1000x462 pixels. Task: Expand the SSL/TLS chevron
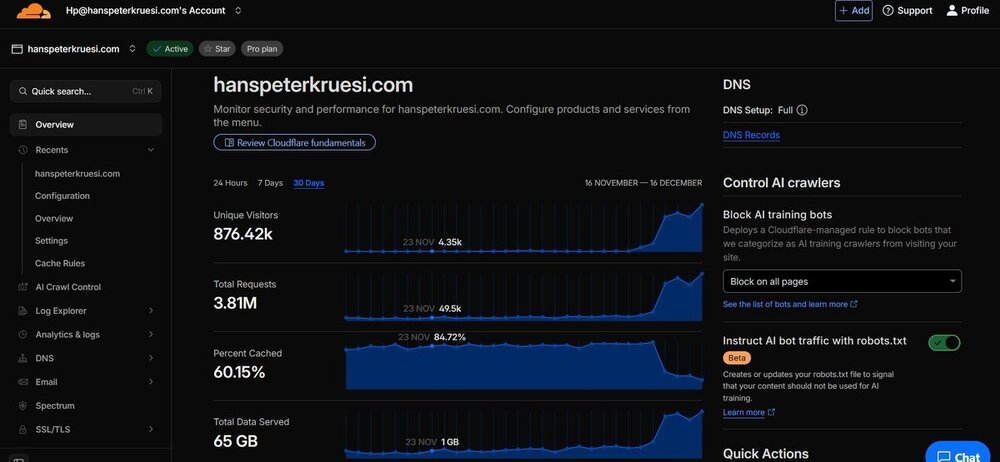(x=151, y=429)
